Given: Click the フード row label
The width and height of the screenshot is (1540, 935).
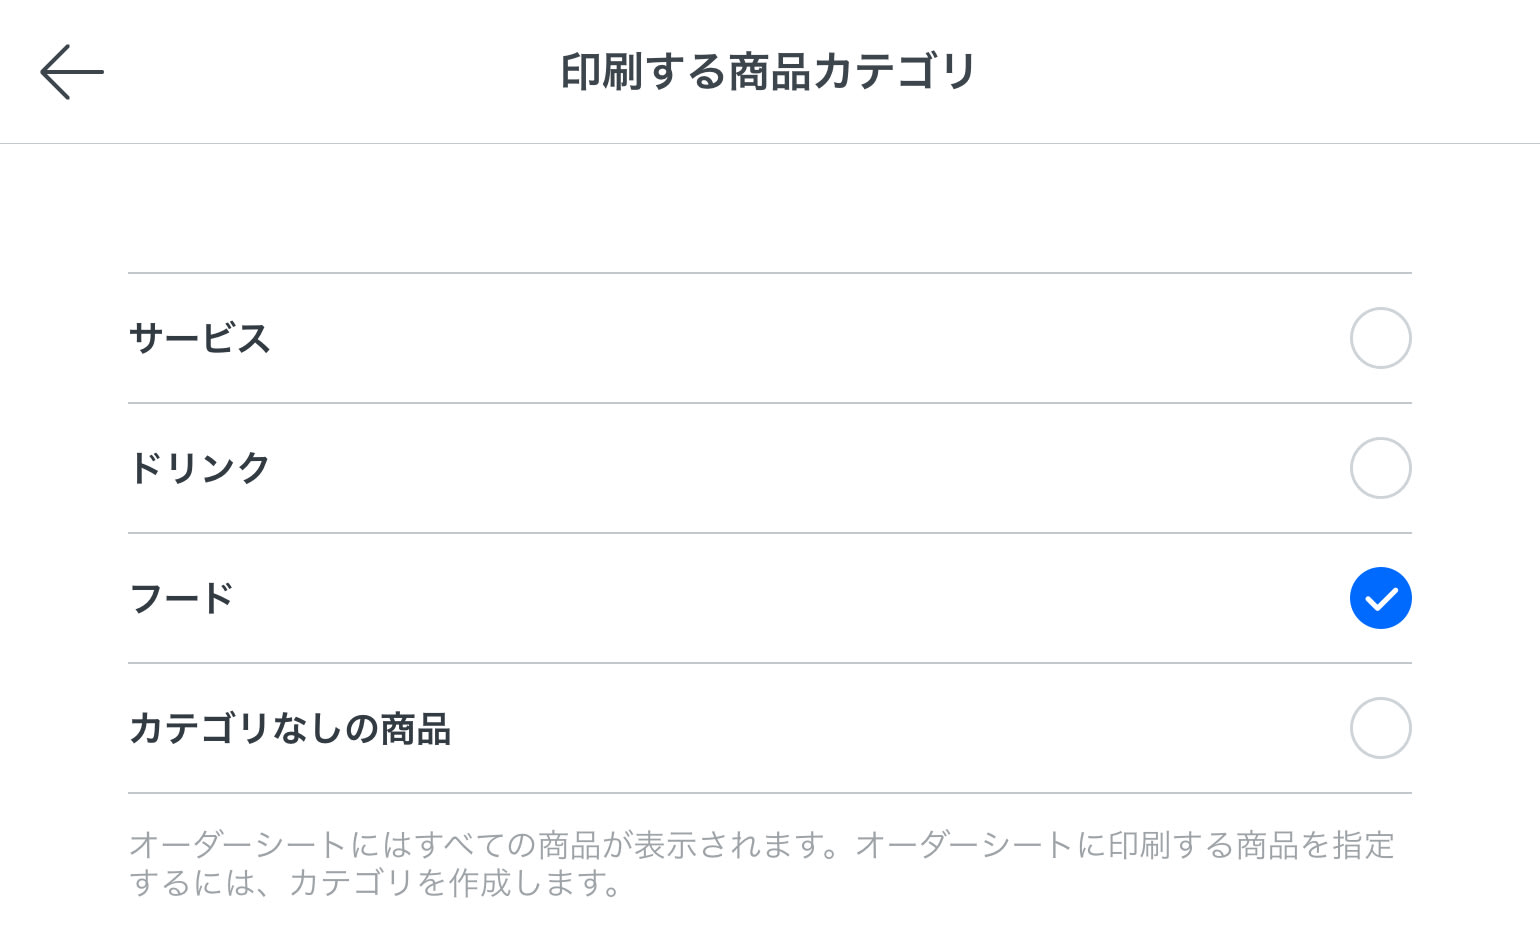Looking at the screenshot, I should click(181, 598).
